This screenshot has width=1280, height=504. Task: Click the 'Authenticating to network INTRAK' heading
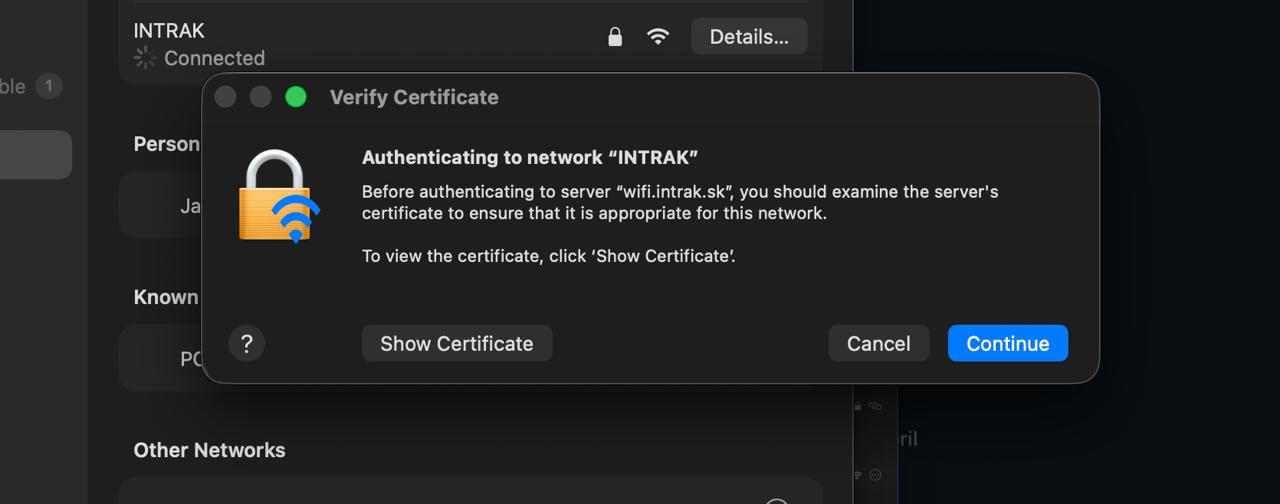pyautogui.click(x=530, y=157)
